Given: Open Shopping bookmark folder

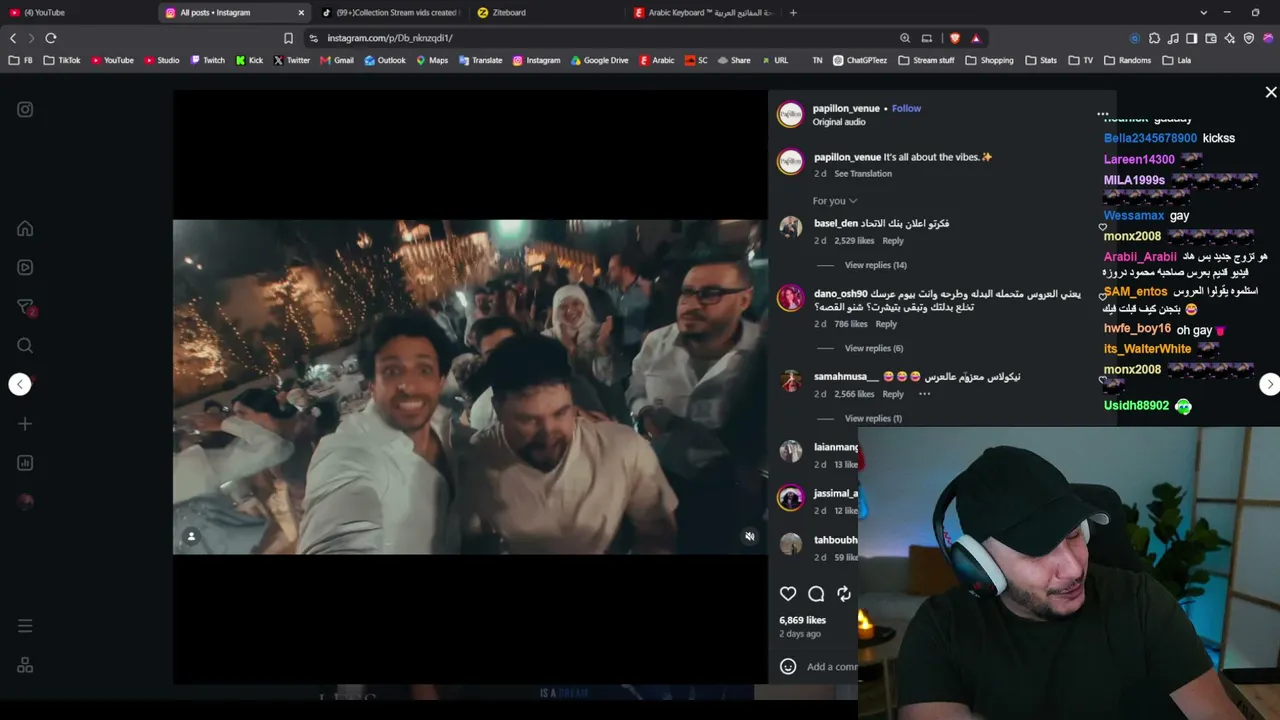Looking at the screenshot, I should point(990,60).
